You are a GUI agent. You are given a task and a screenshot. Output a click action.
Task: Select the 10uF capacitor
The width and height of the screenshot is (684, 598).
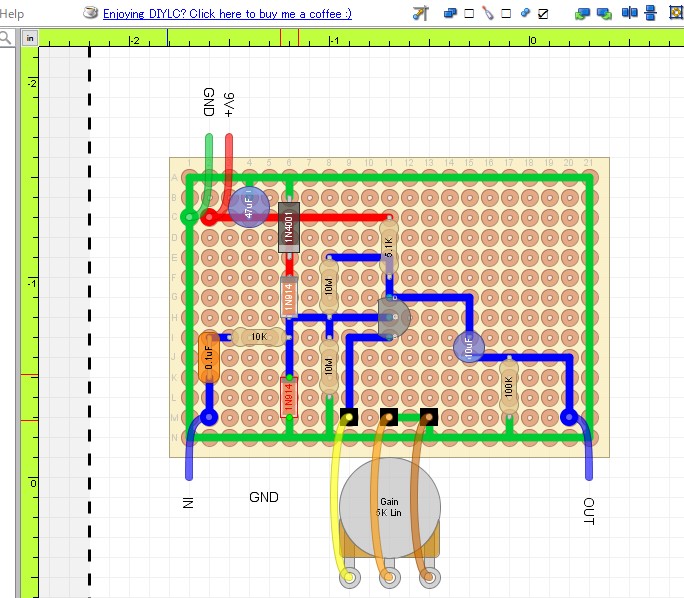pyautogui.click(x=469, y=347)
